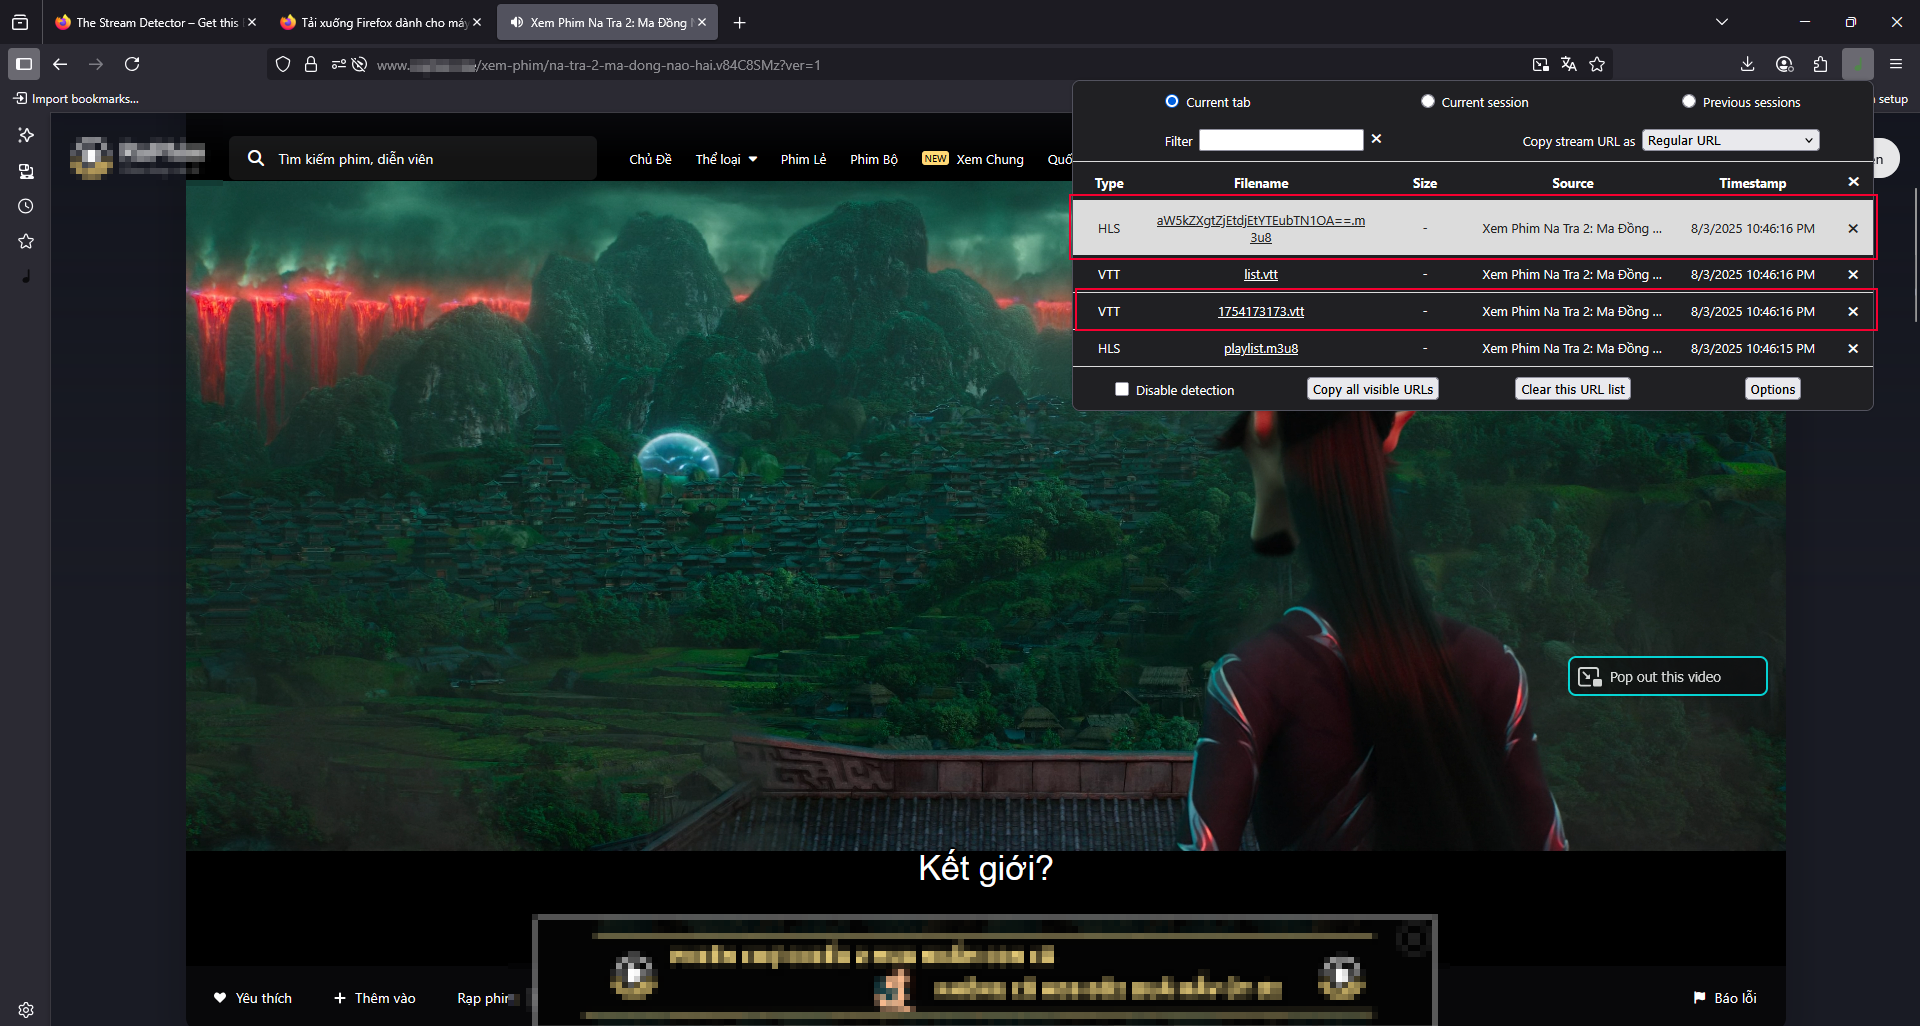Open Copy stream URL as dropdown
The width and height of the screenshot is (1920, 1026).
[1730, 140]
